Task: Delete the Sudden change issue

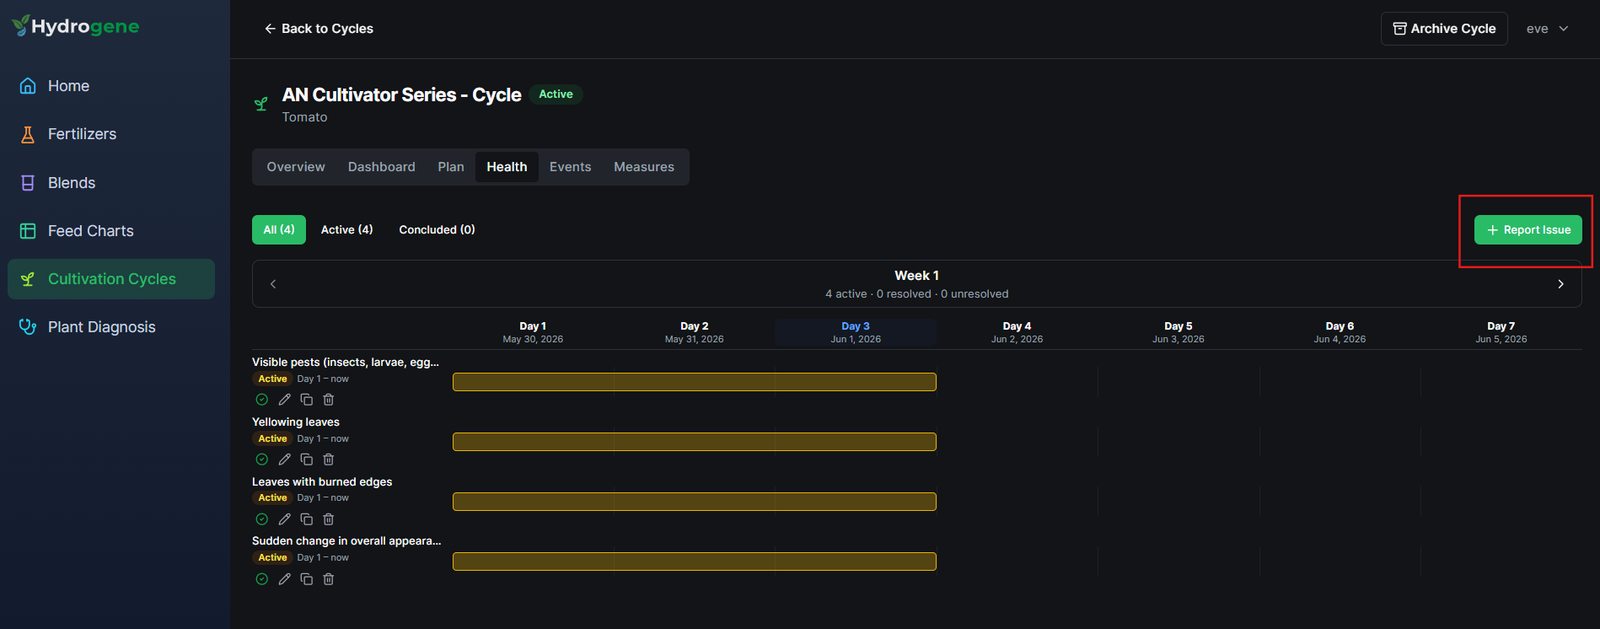Action: coord(328,579)
